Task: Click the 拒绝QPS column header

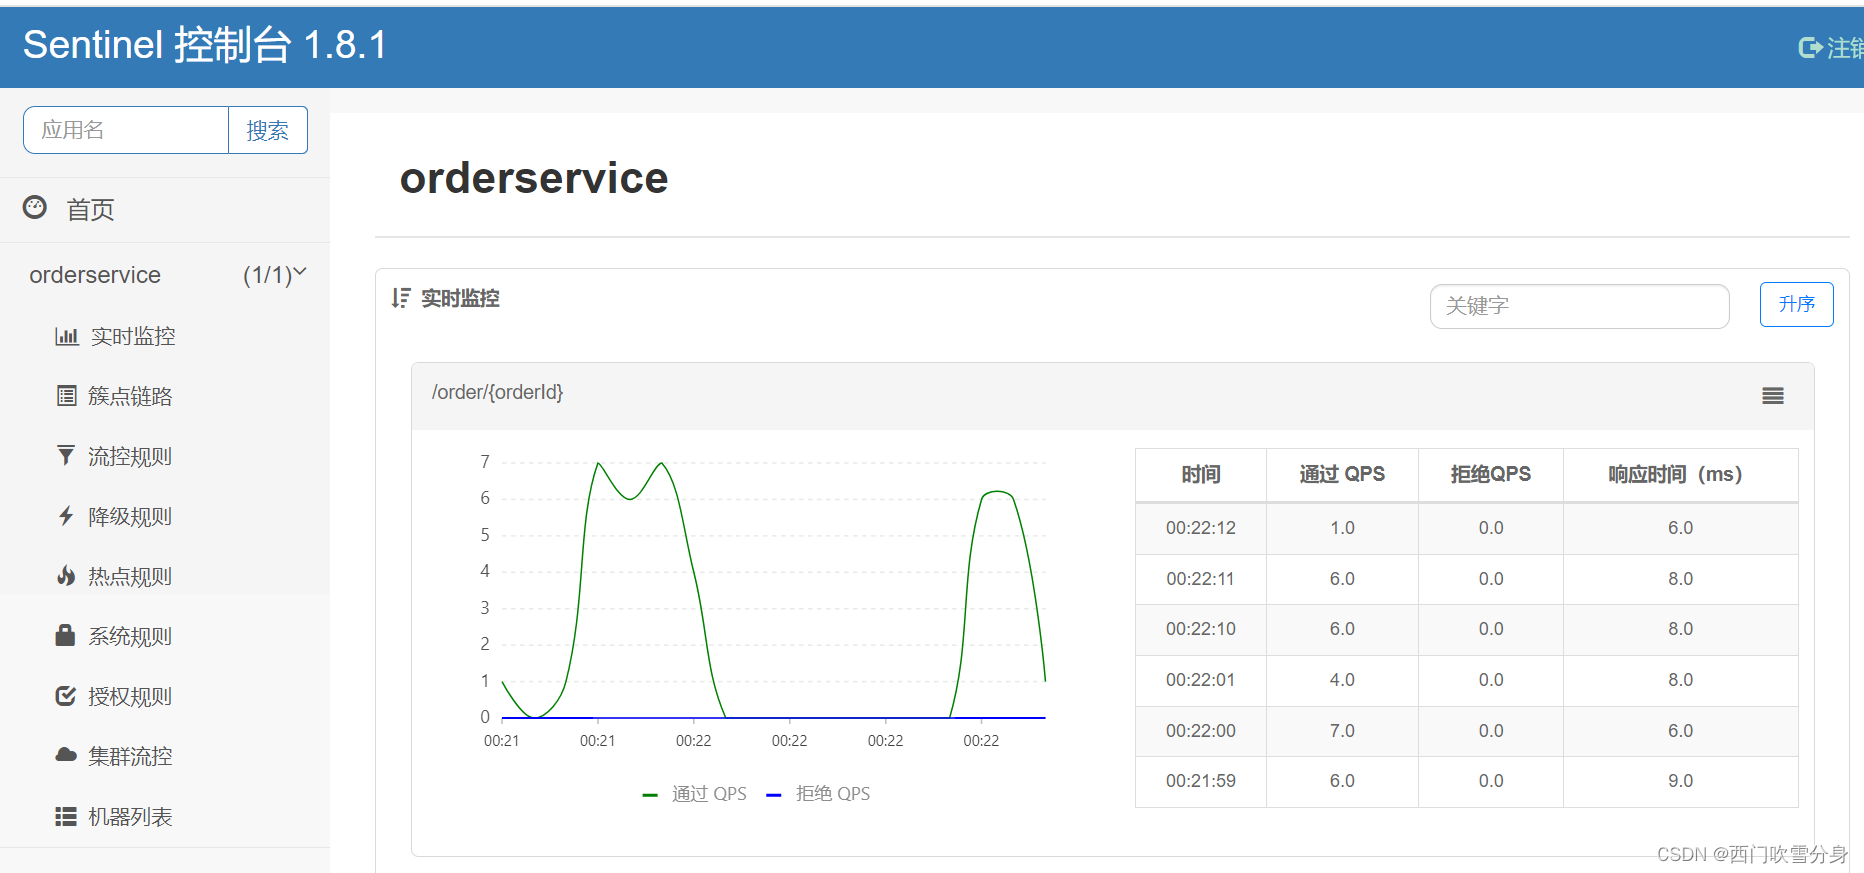Action: tap(1491, 474)
